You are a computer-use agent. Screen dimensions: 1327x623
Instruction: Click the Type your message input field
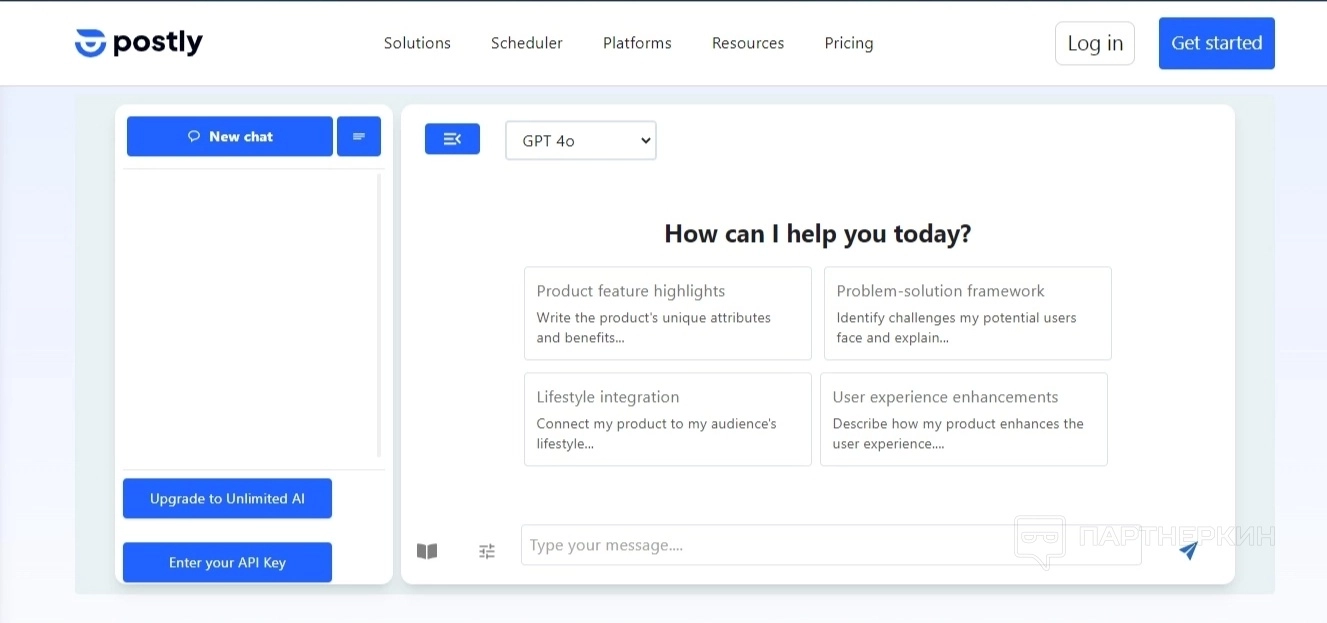coord(830,545)
